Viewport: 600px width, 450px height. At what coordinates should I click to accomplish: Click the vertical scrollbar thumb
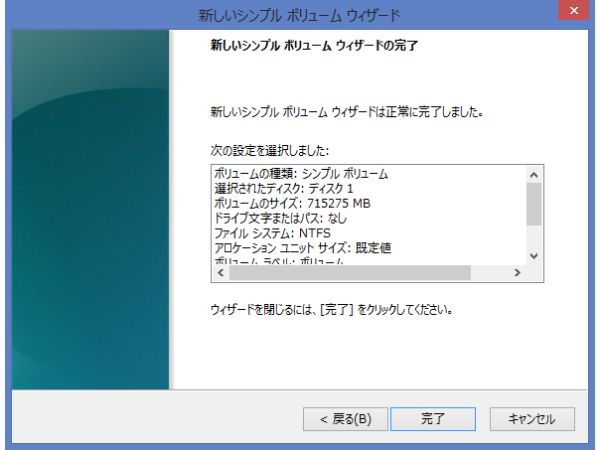pos(533,204)
